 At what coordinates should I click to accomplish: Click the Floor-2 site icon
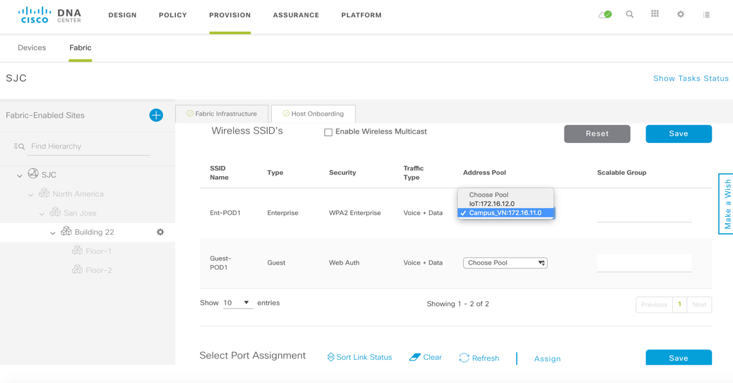(77, 269)
